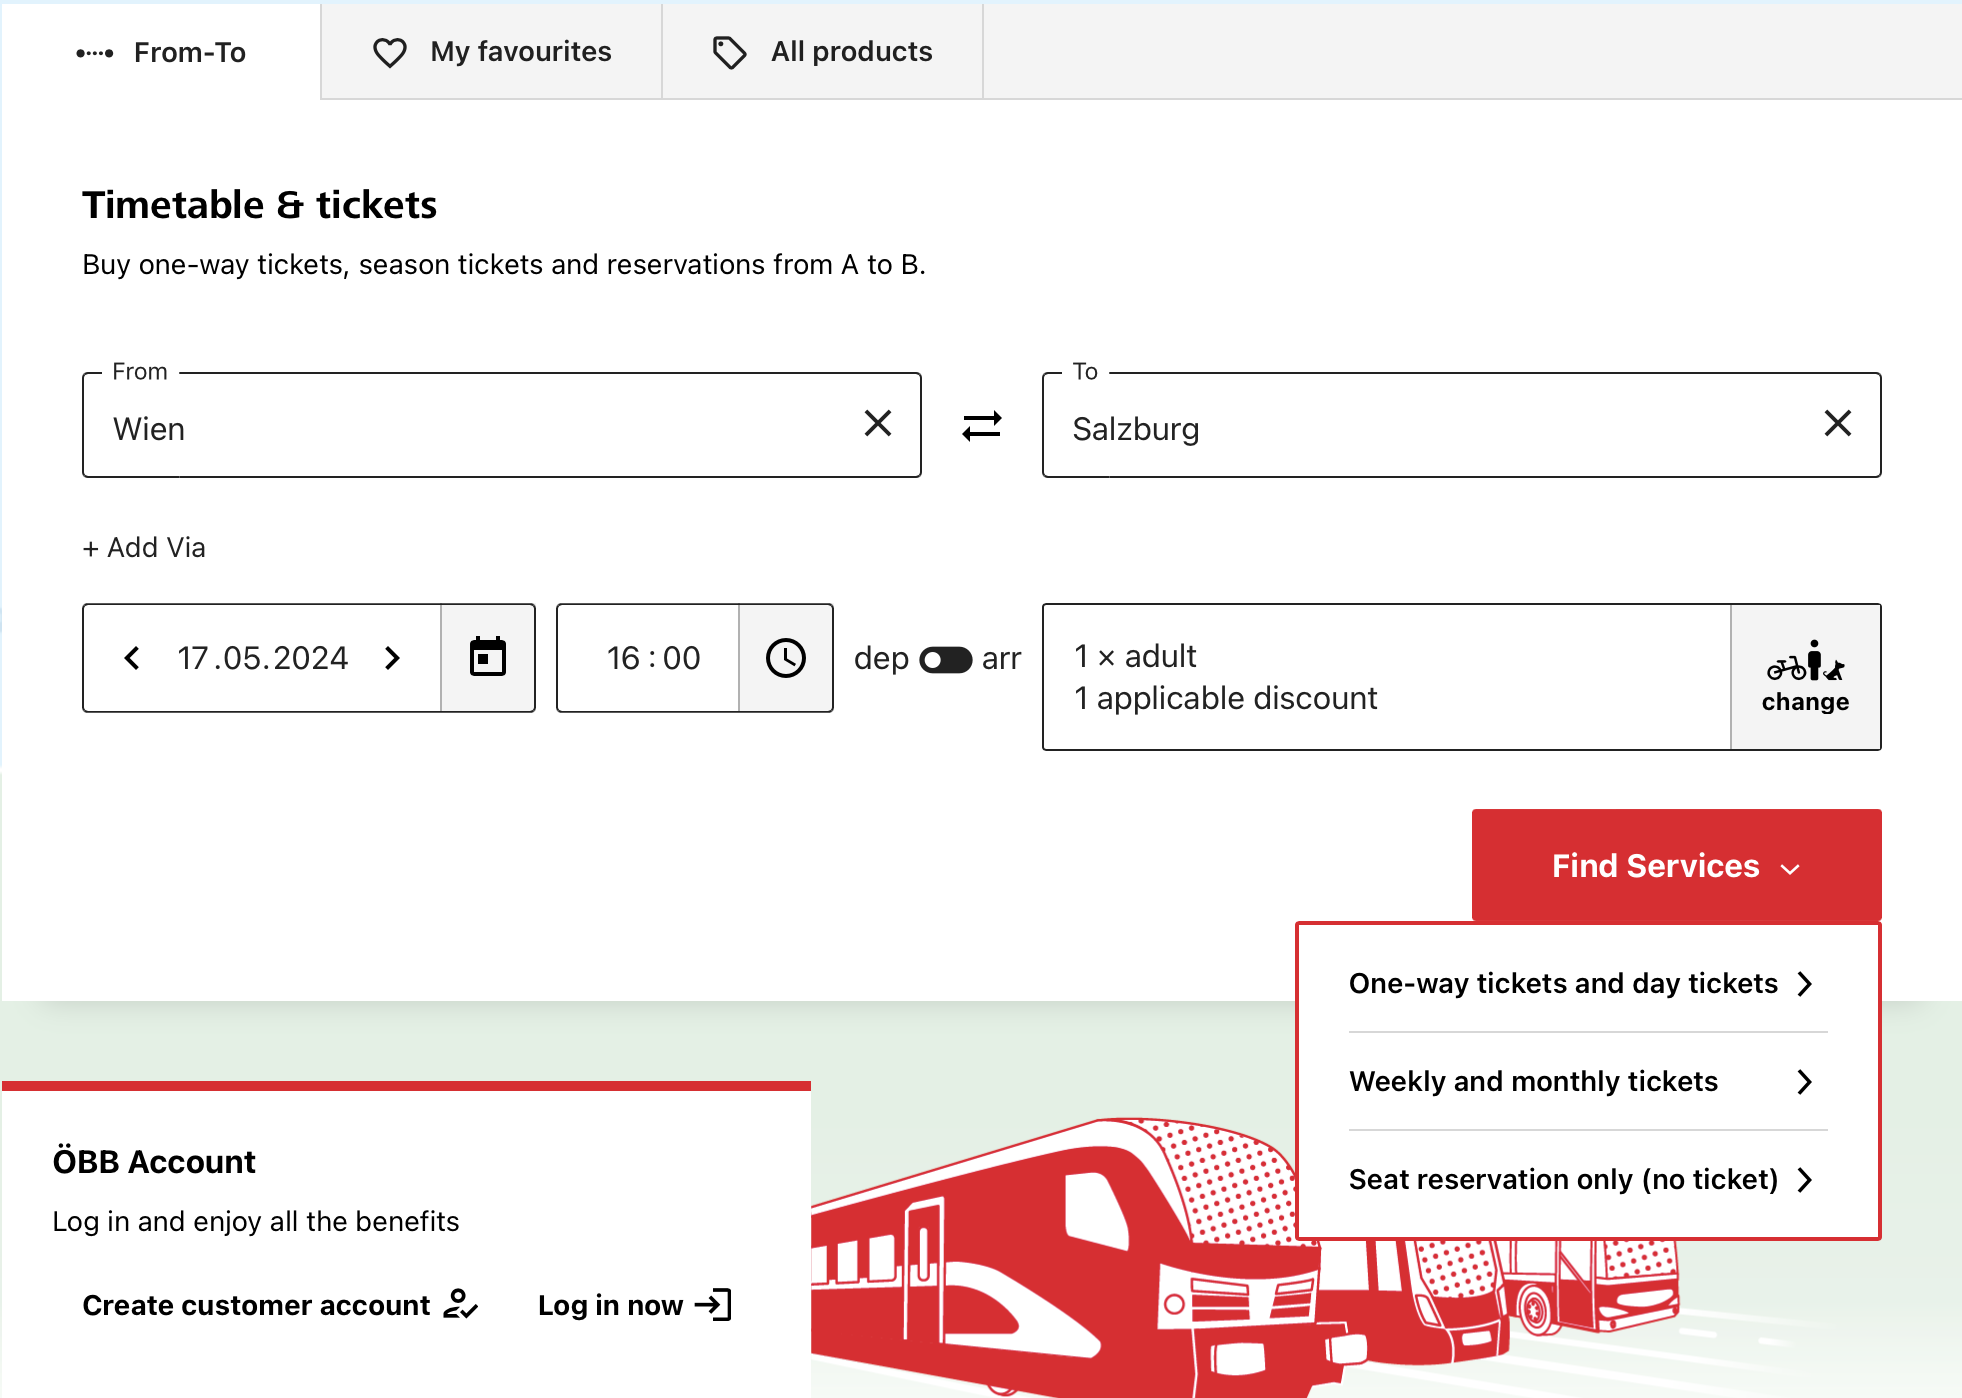Click the passenger change icon
The height and width of the screenshot is (1398, 1962).
(1805, 677)
